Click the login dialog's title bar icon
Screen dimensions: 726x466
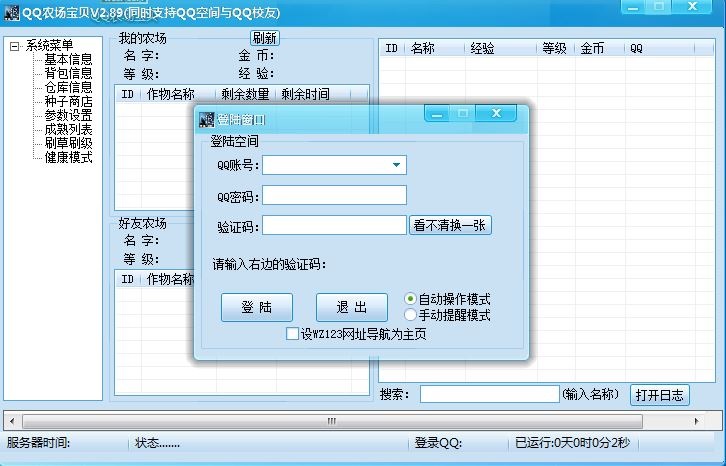coord(207,119)
